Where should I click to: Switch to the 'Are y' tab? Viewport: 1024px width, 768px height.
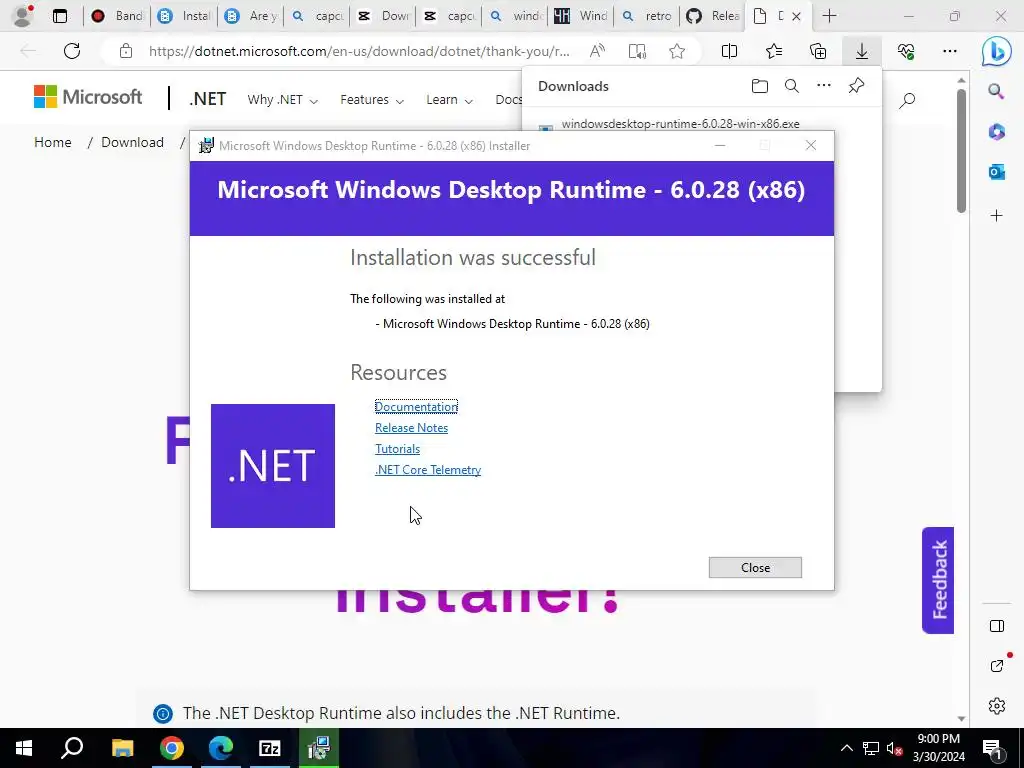pos(251,16)
